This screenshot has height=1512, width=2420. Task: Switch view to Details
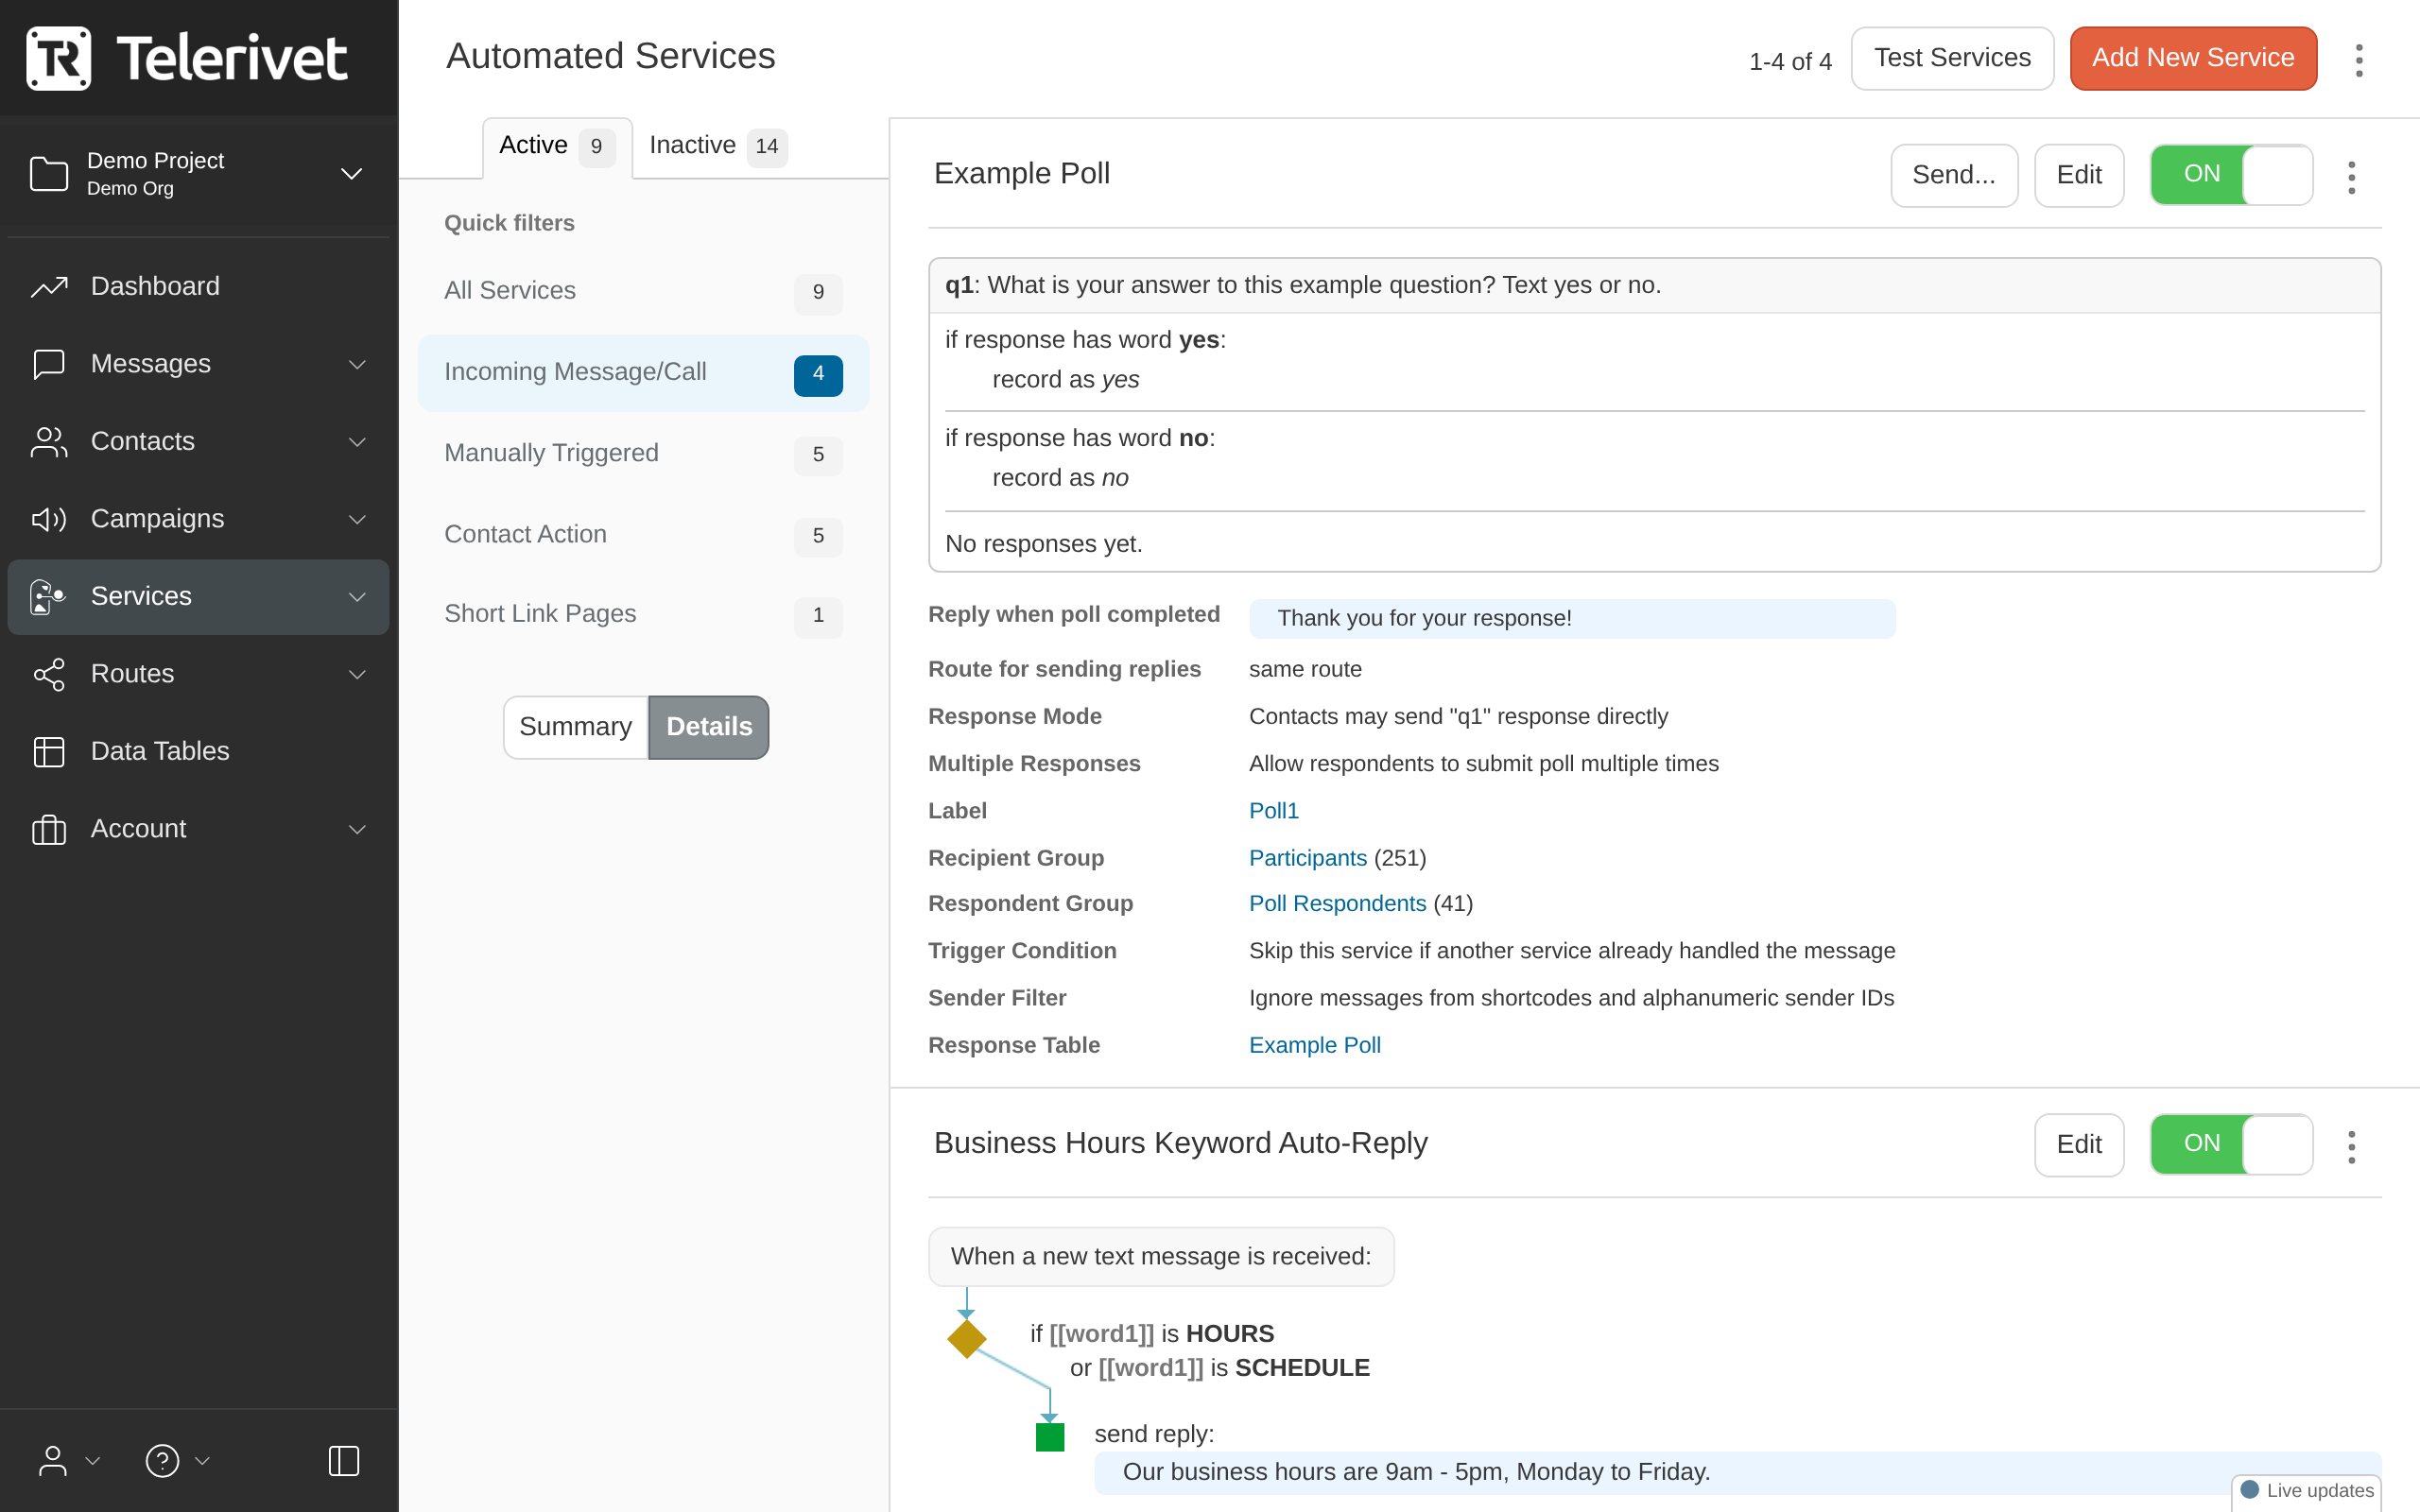(709, 727)
